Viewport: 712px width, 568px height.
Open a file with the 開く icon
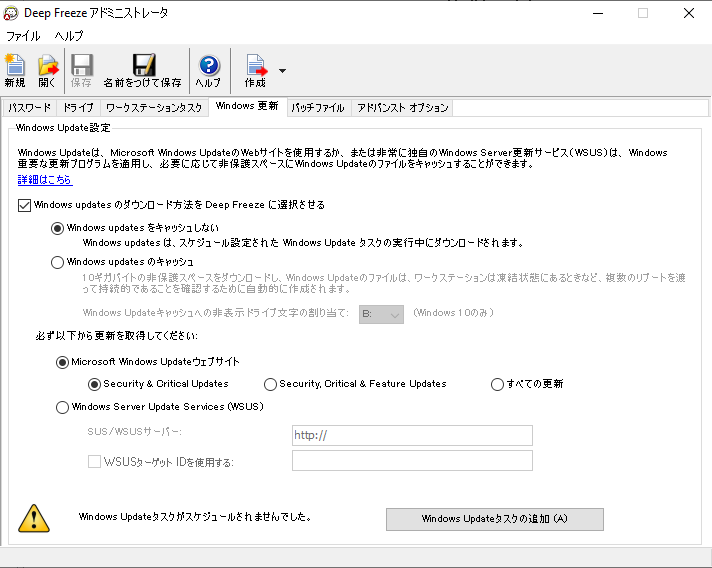click(48, 70)
